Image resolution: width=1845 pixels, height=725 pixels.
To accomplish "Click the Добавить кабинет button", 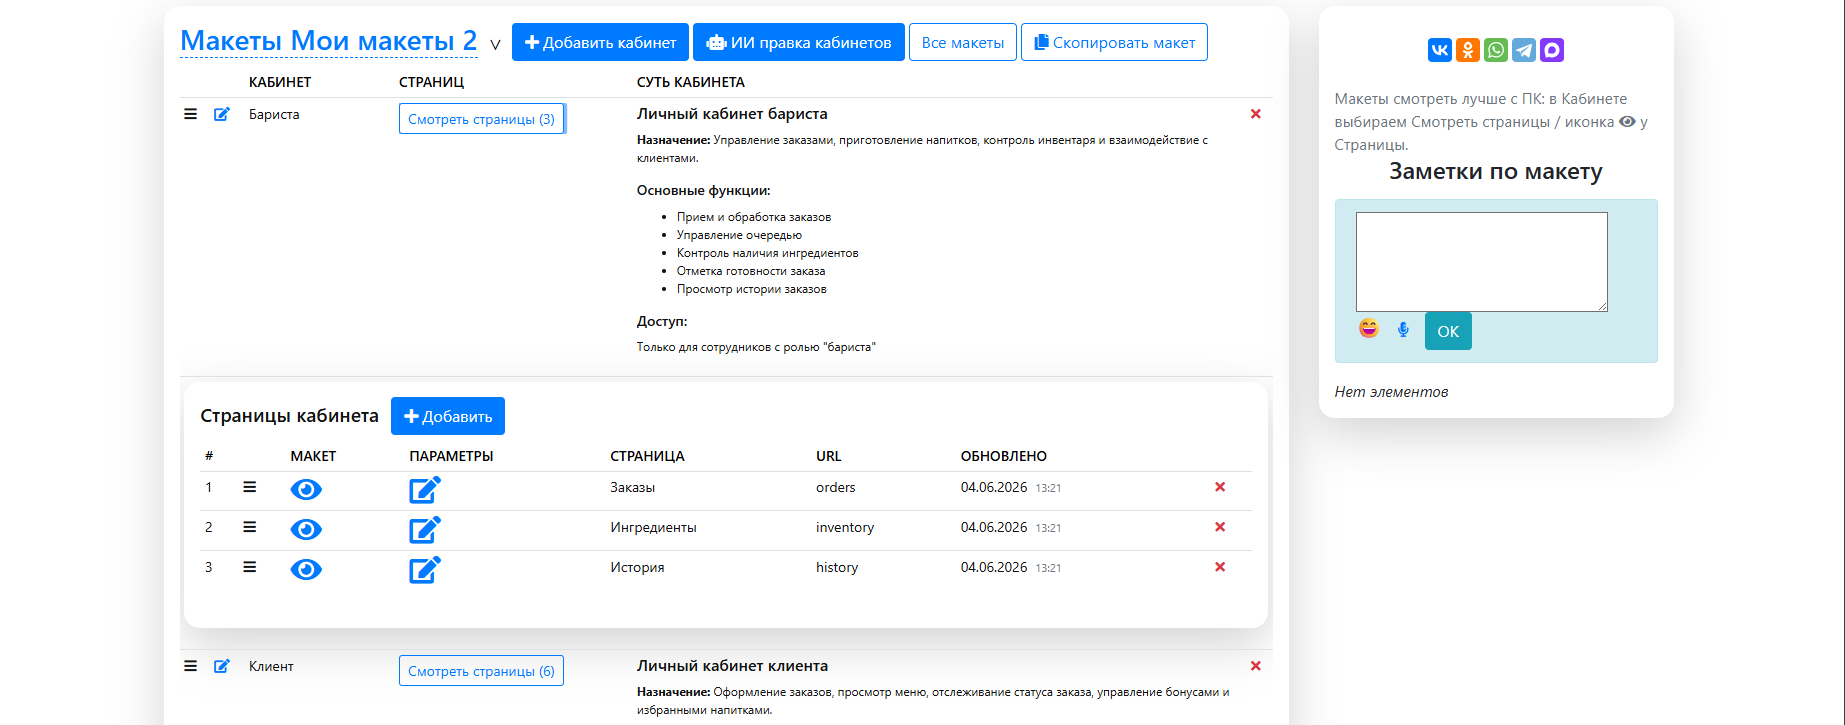I will click(x=600, y=42).
